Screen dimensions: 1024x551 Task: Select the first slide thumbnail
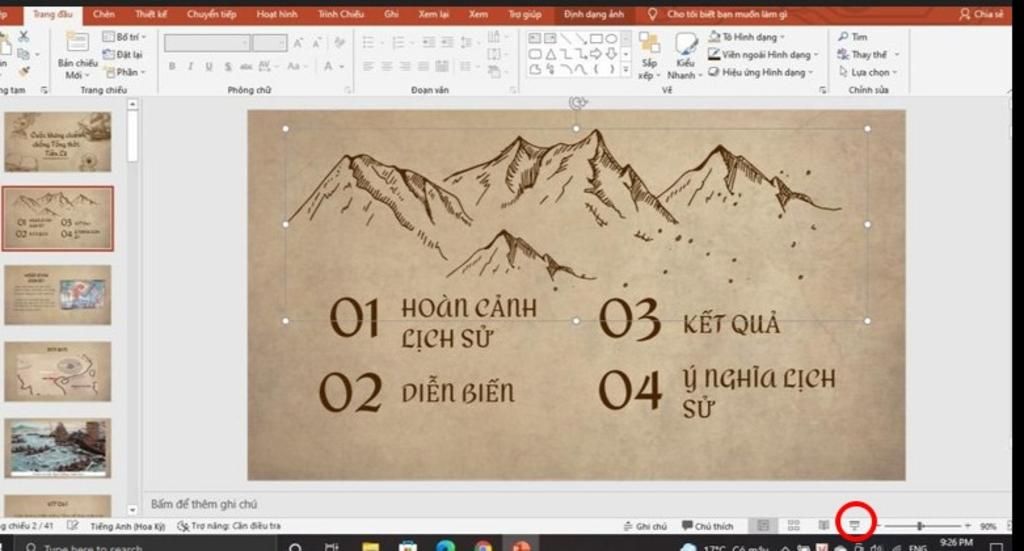[57, 142]
